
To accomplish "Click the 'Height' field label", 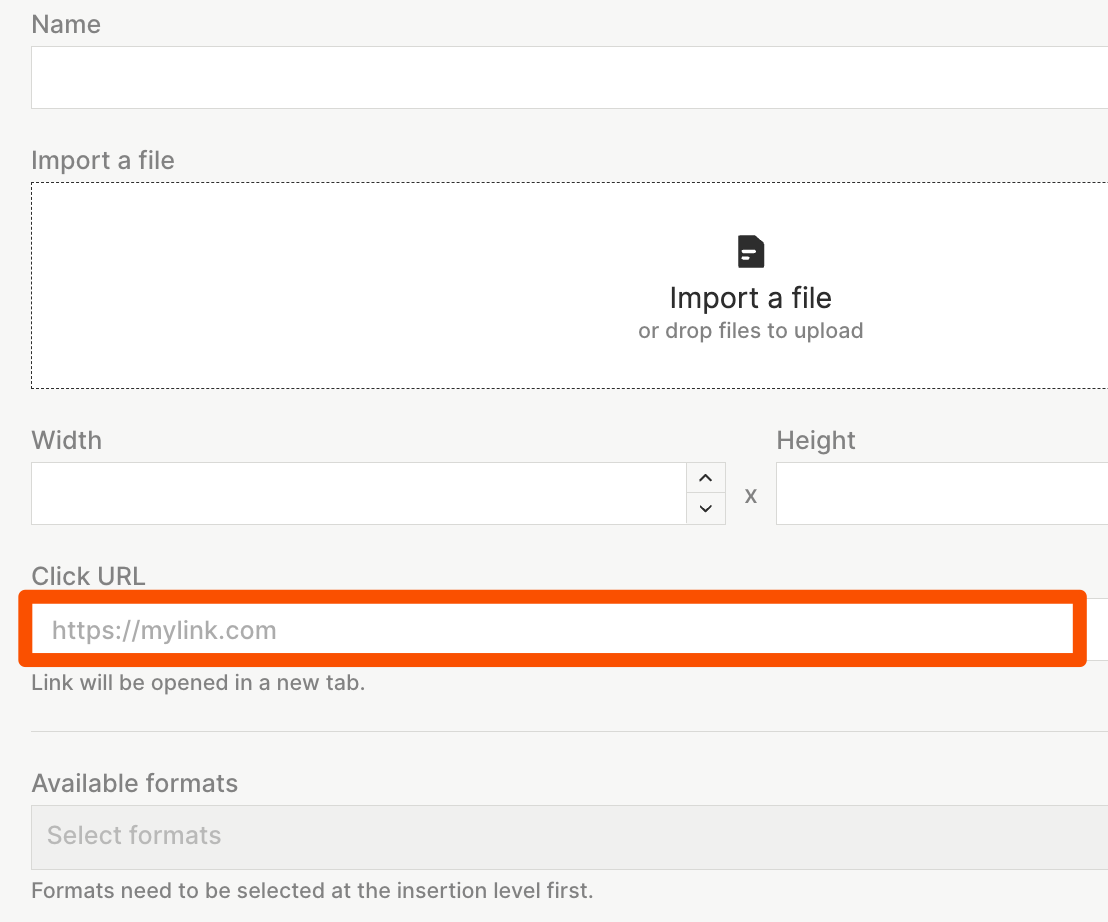I will (816, 441).
